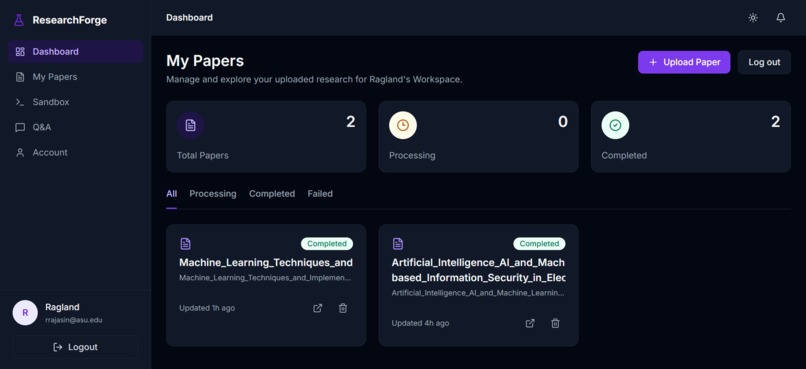Click the Upload Paper button
Image resolution: width=806 pixels, height=369 pixels.
tap(684, 62)
